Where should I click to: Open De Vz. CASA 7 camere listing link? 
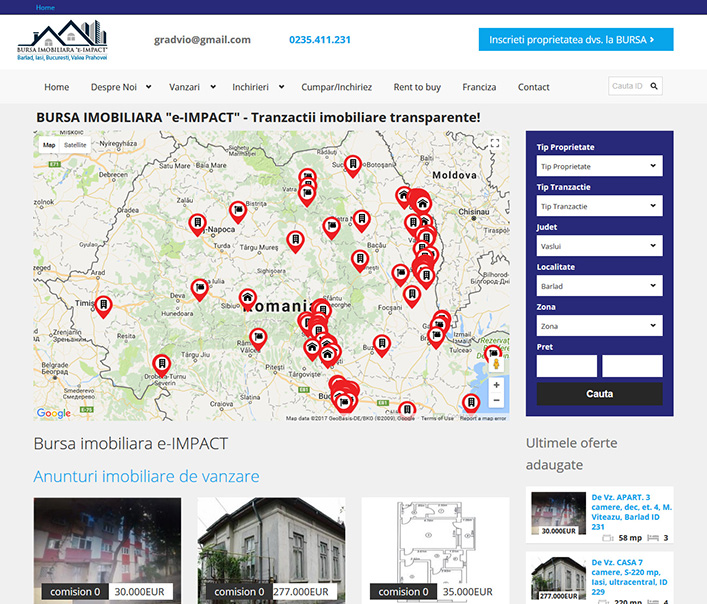[629, 577]
